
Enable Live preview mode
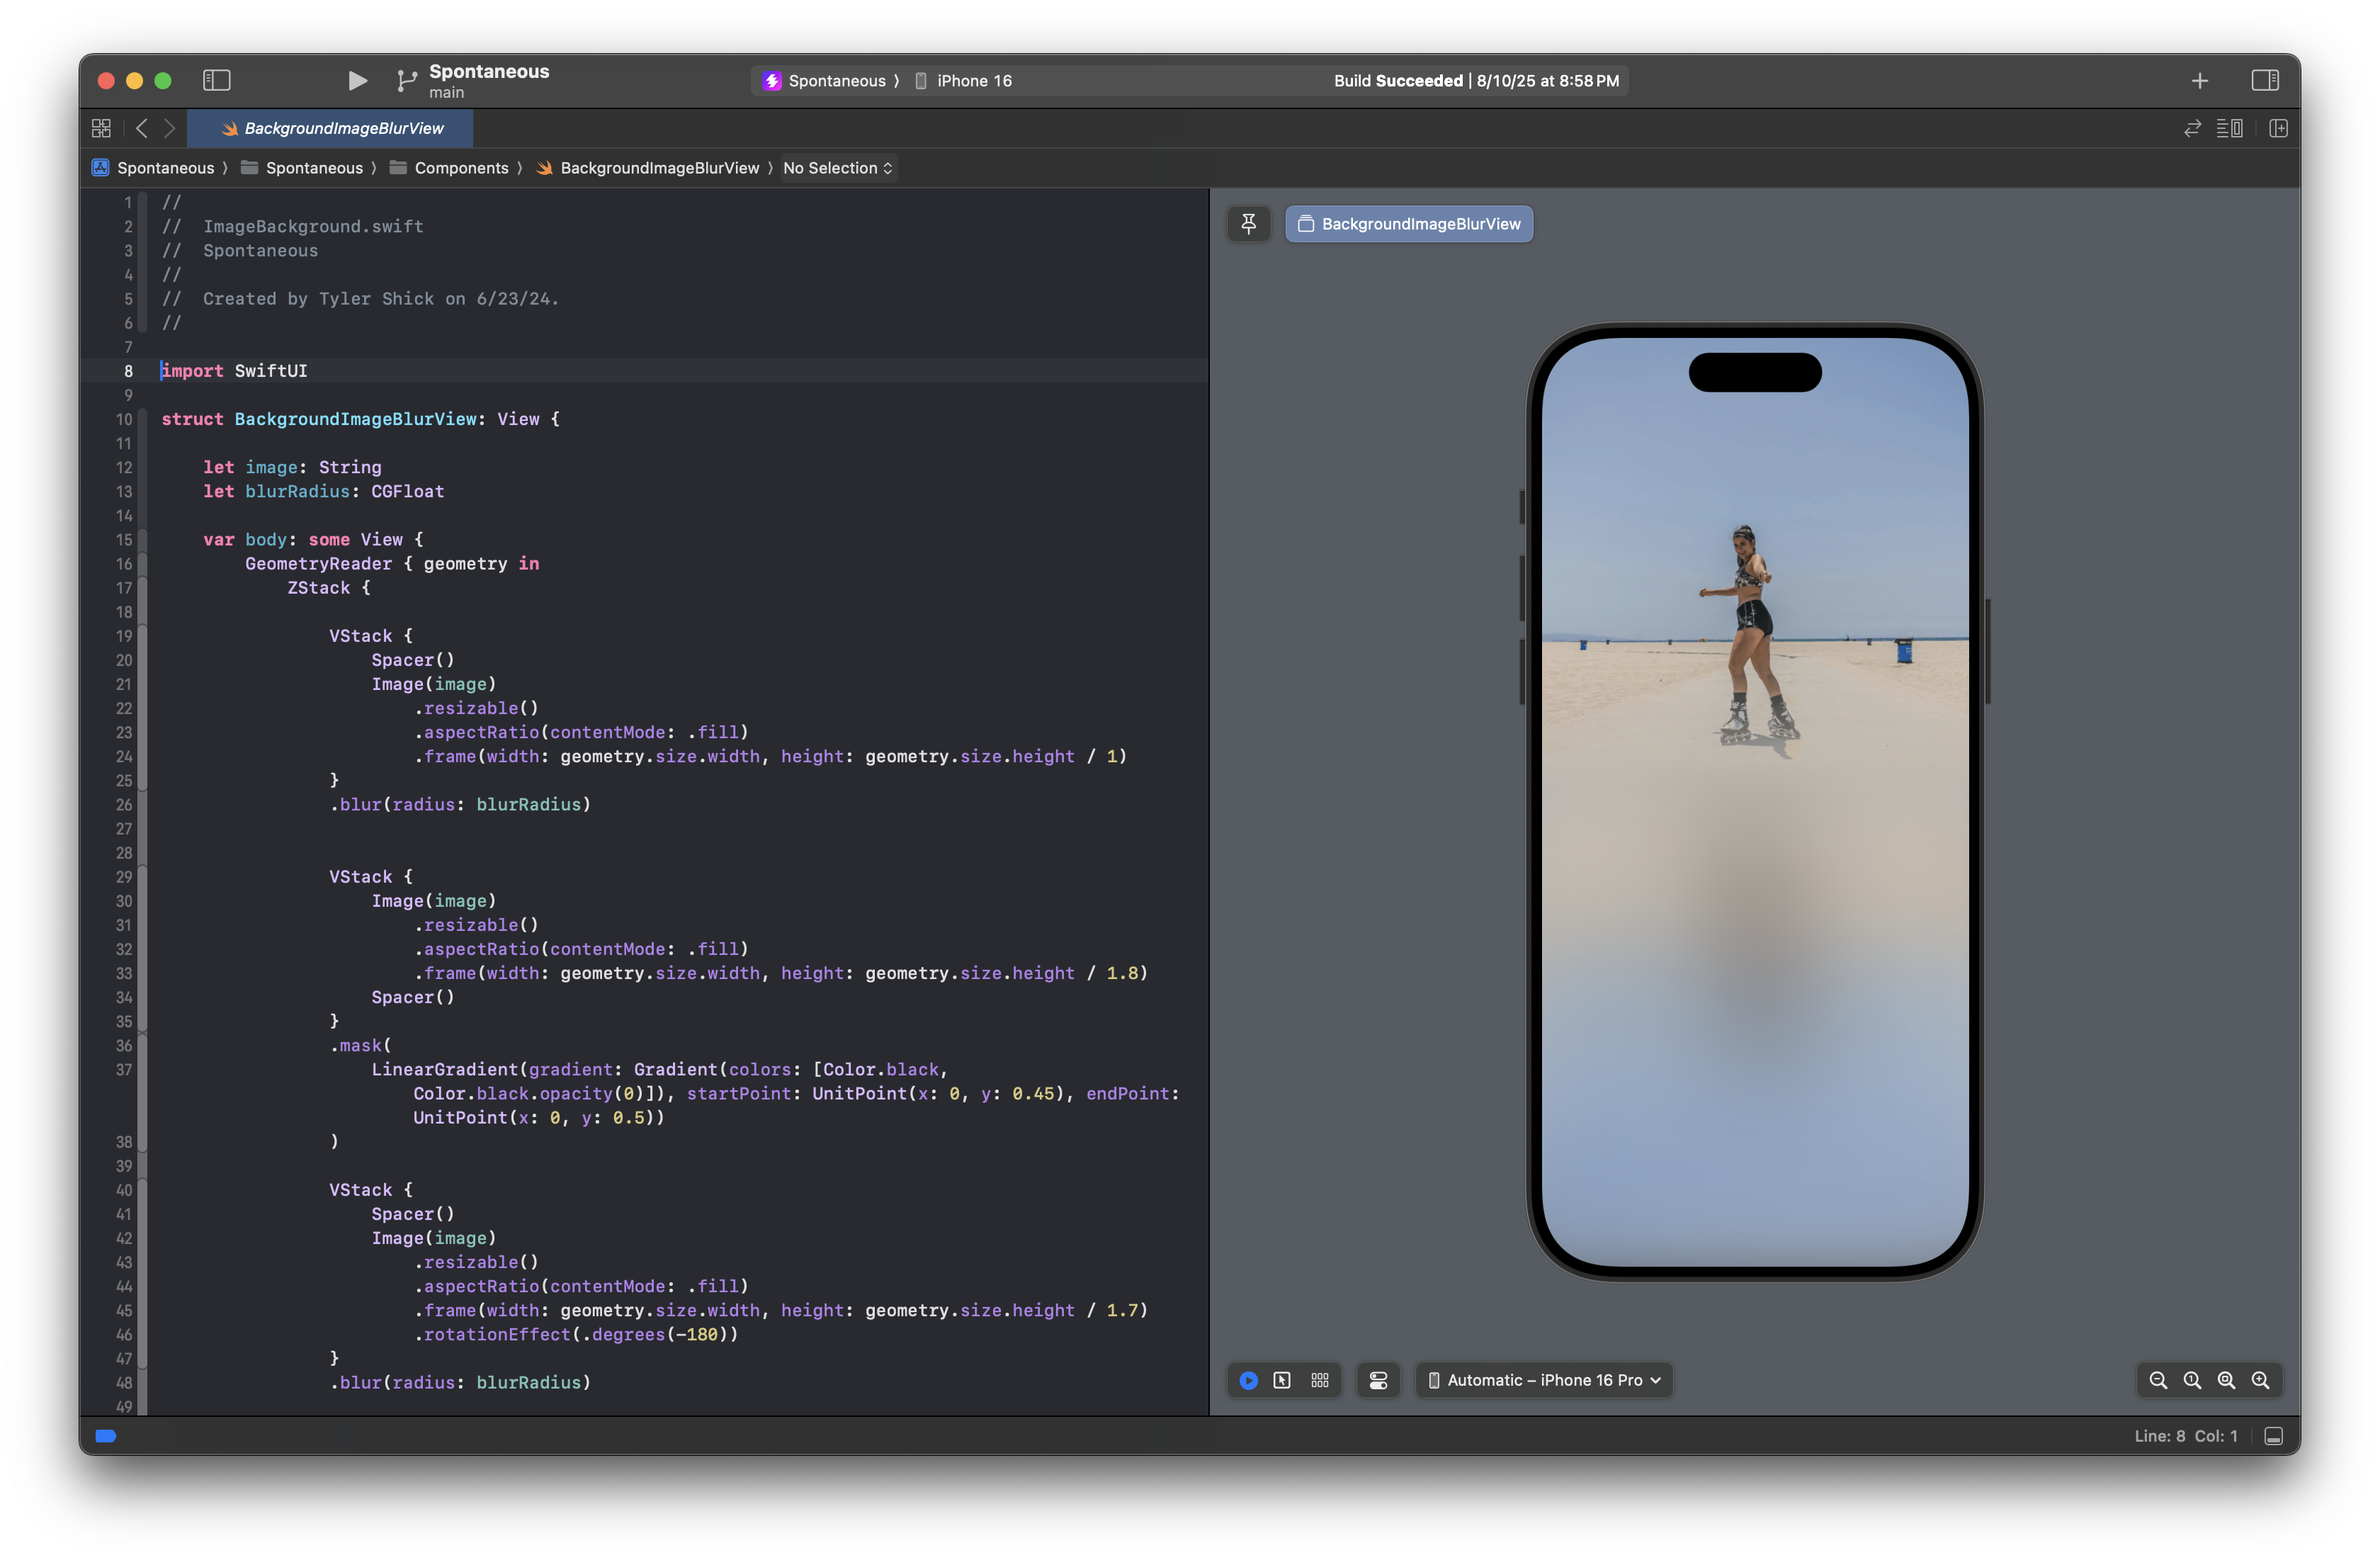pos(1248,1380)
